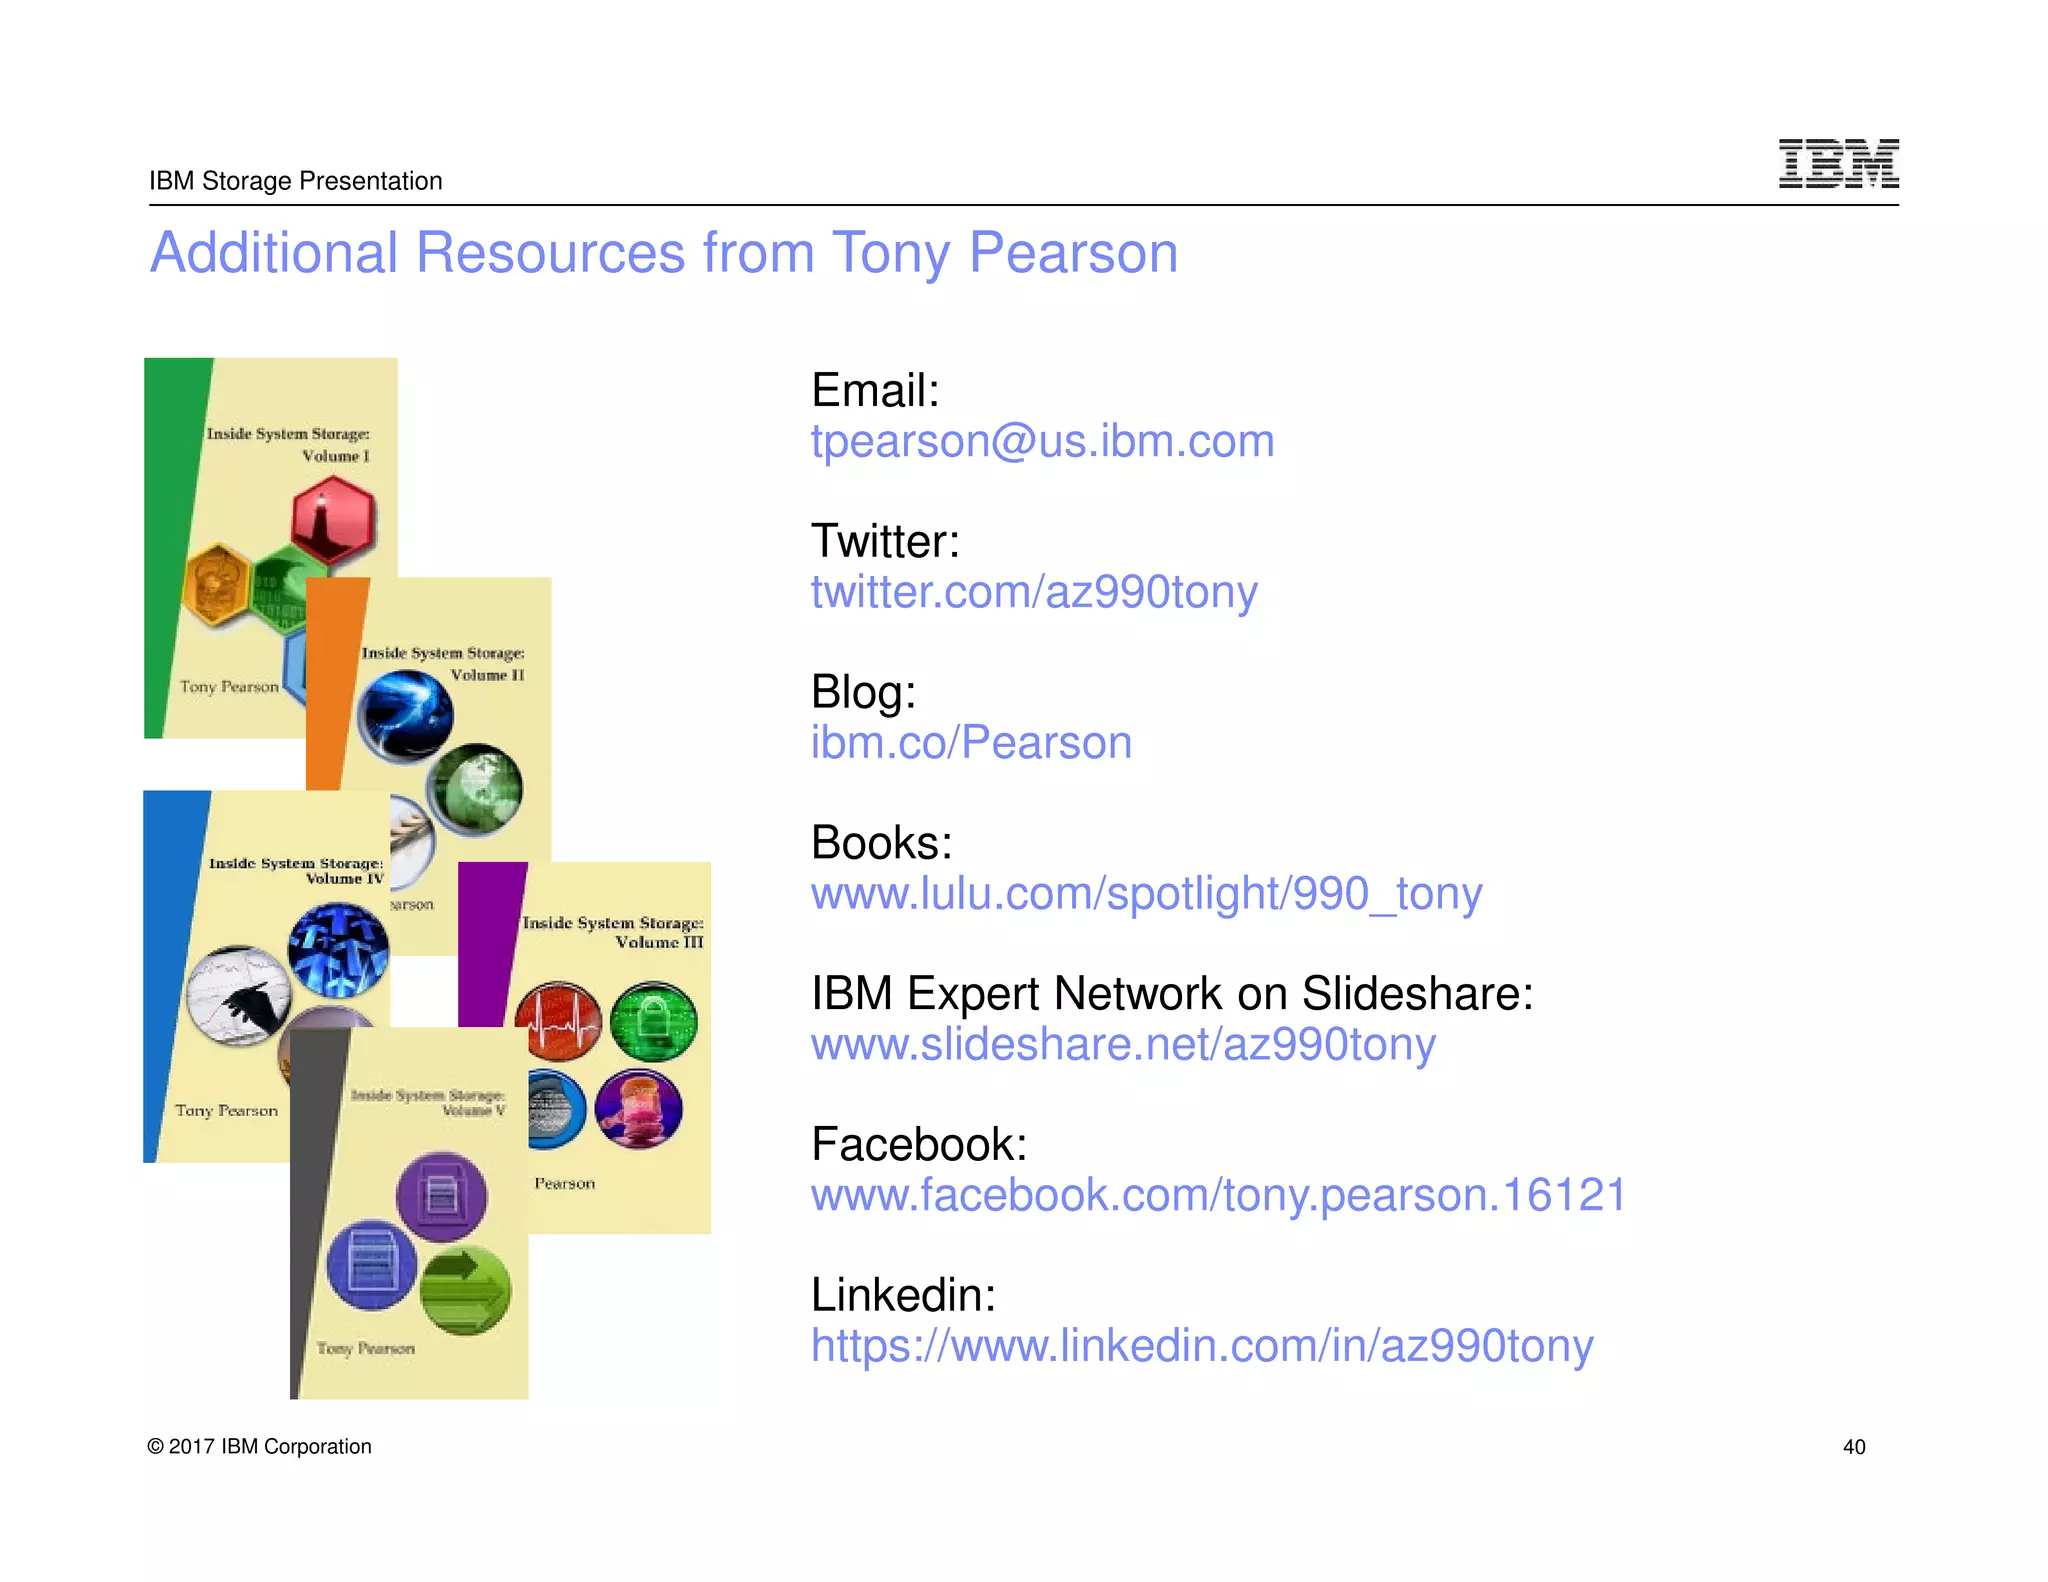
Task: Click the green padlock circle icon
Action: [653, 1021]
